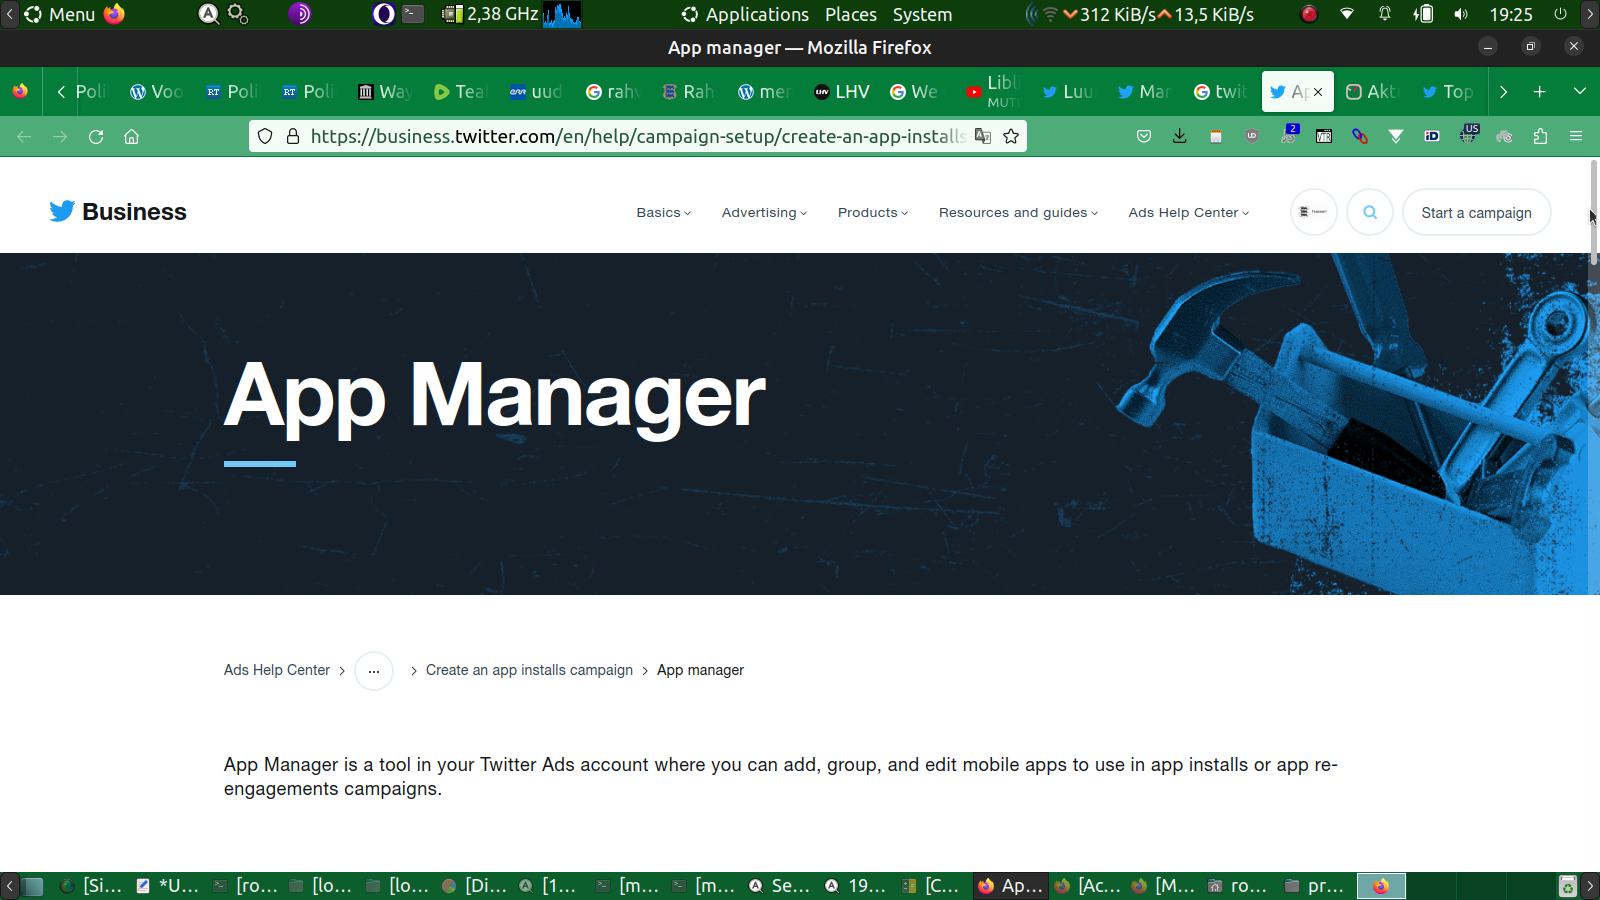Open the uBlock Origin extension
Image resolution: width=1600 pixels, height=900 pixels.
[x=1252, y=136]
